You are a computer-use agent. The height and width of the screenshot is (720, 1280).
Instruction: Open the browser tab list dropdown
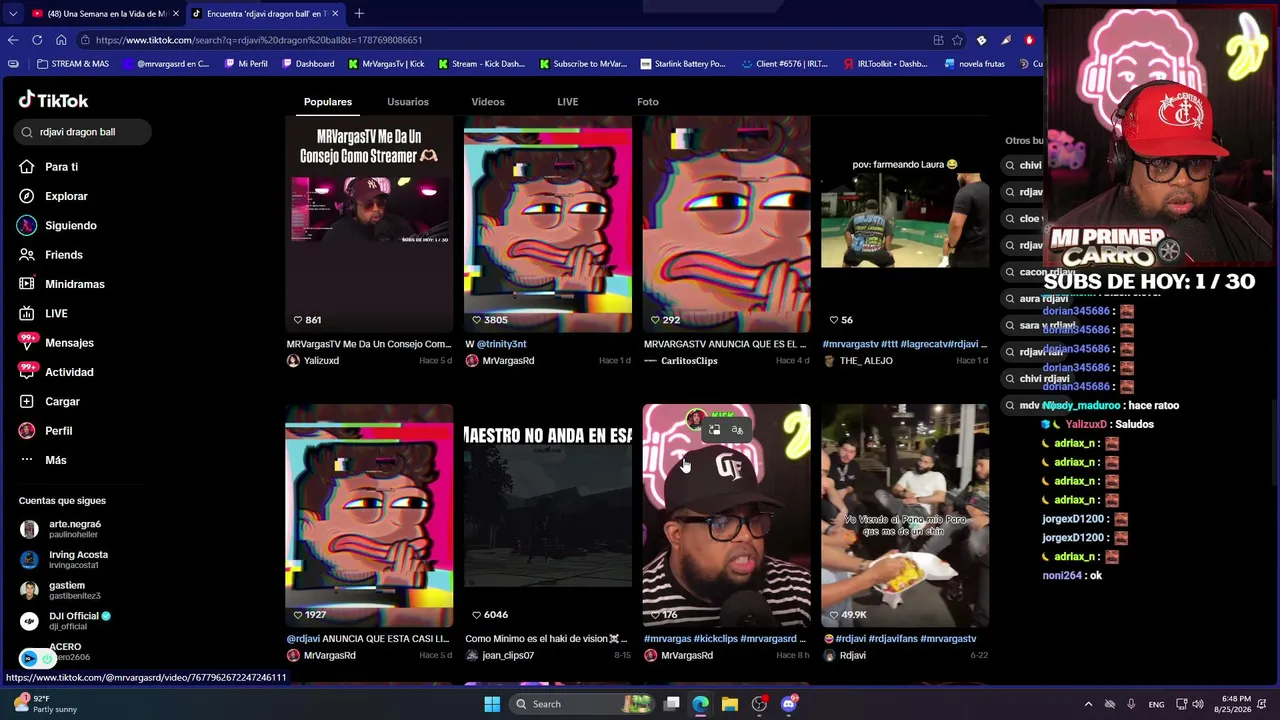[x=13, y=14]
